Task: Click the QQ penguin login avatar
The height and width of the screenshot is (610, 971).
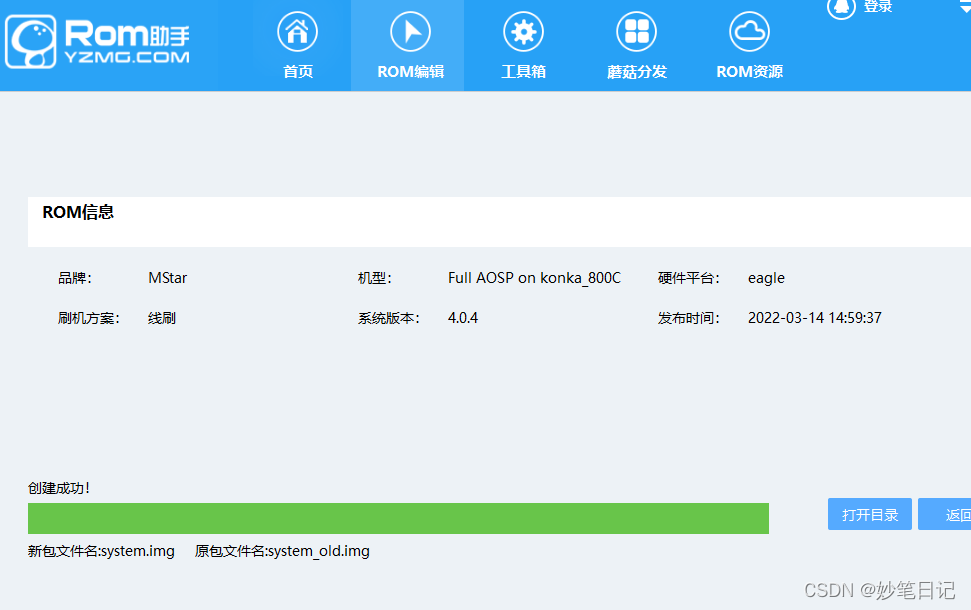Action: point(841,7)
